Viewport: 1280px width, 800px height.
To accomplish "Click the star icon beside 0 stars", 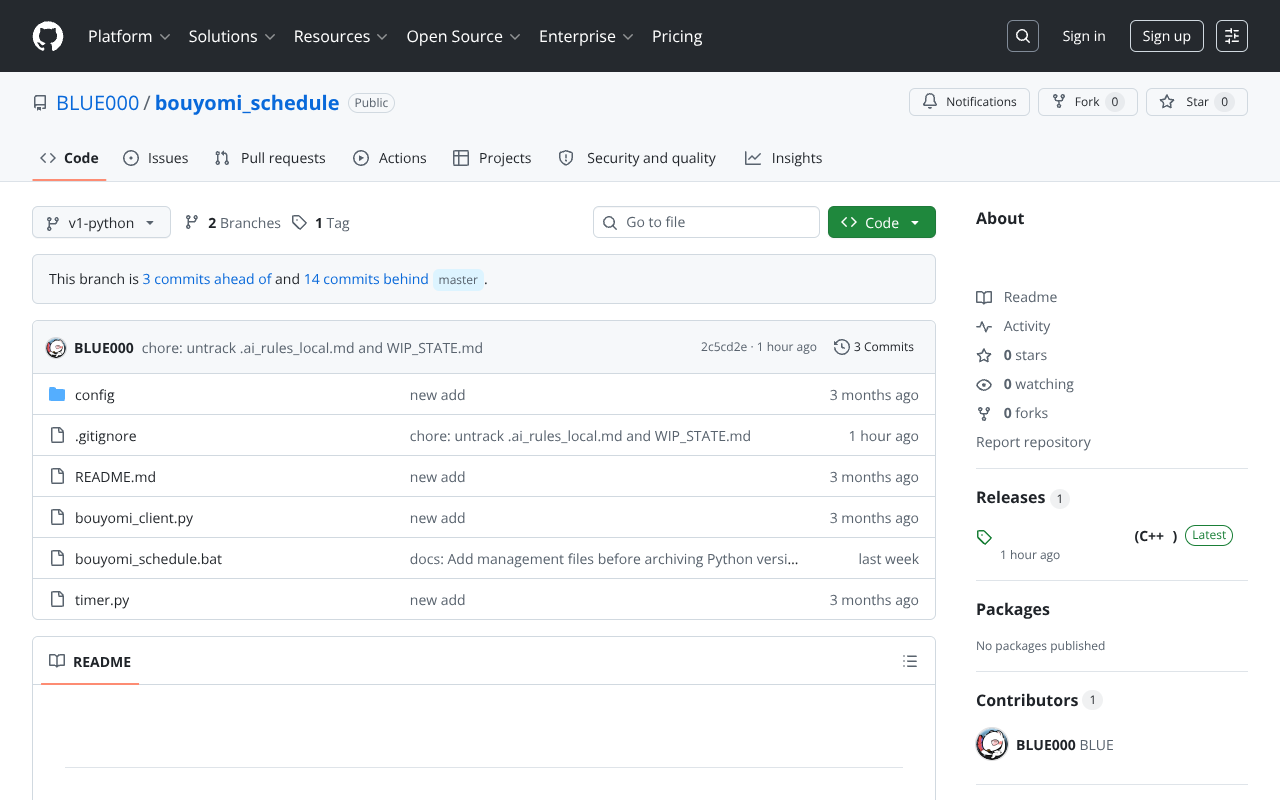I will coord(984,355).
